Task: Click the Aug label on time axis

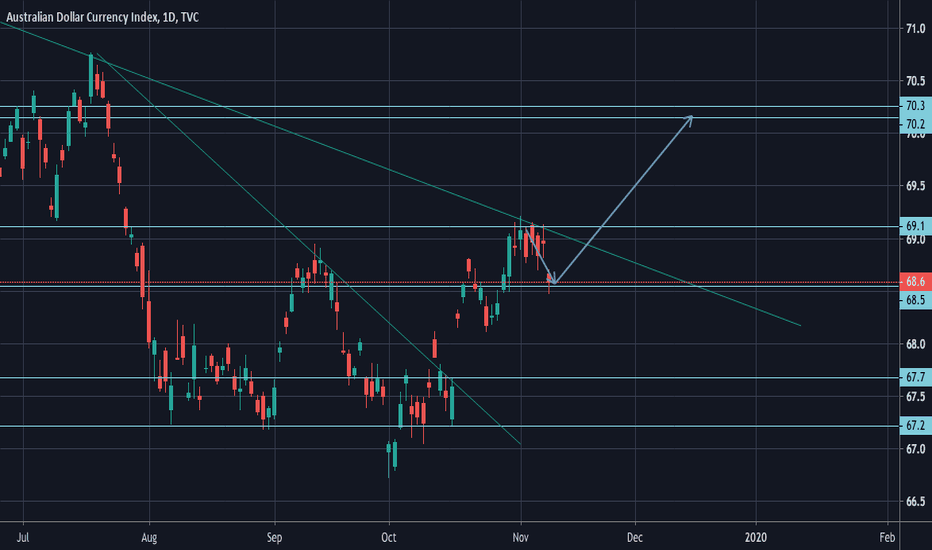Action: (x=149, y=538)
